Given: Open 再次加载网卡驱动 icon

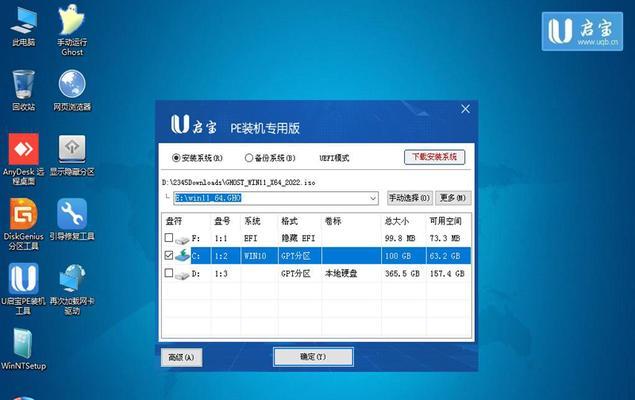Looking at the screenshot, I should (72, 289).
